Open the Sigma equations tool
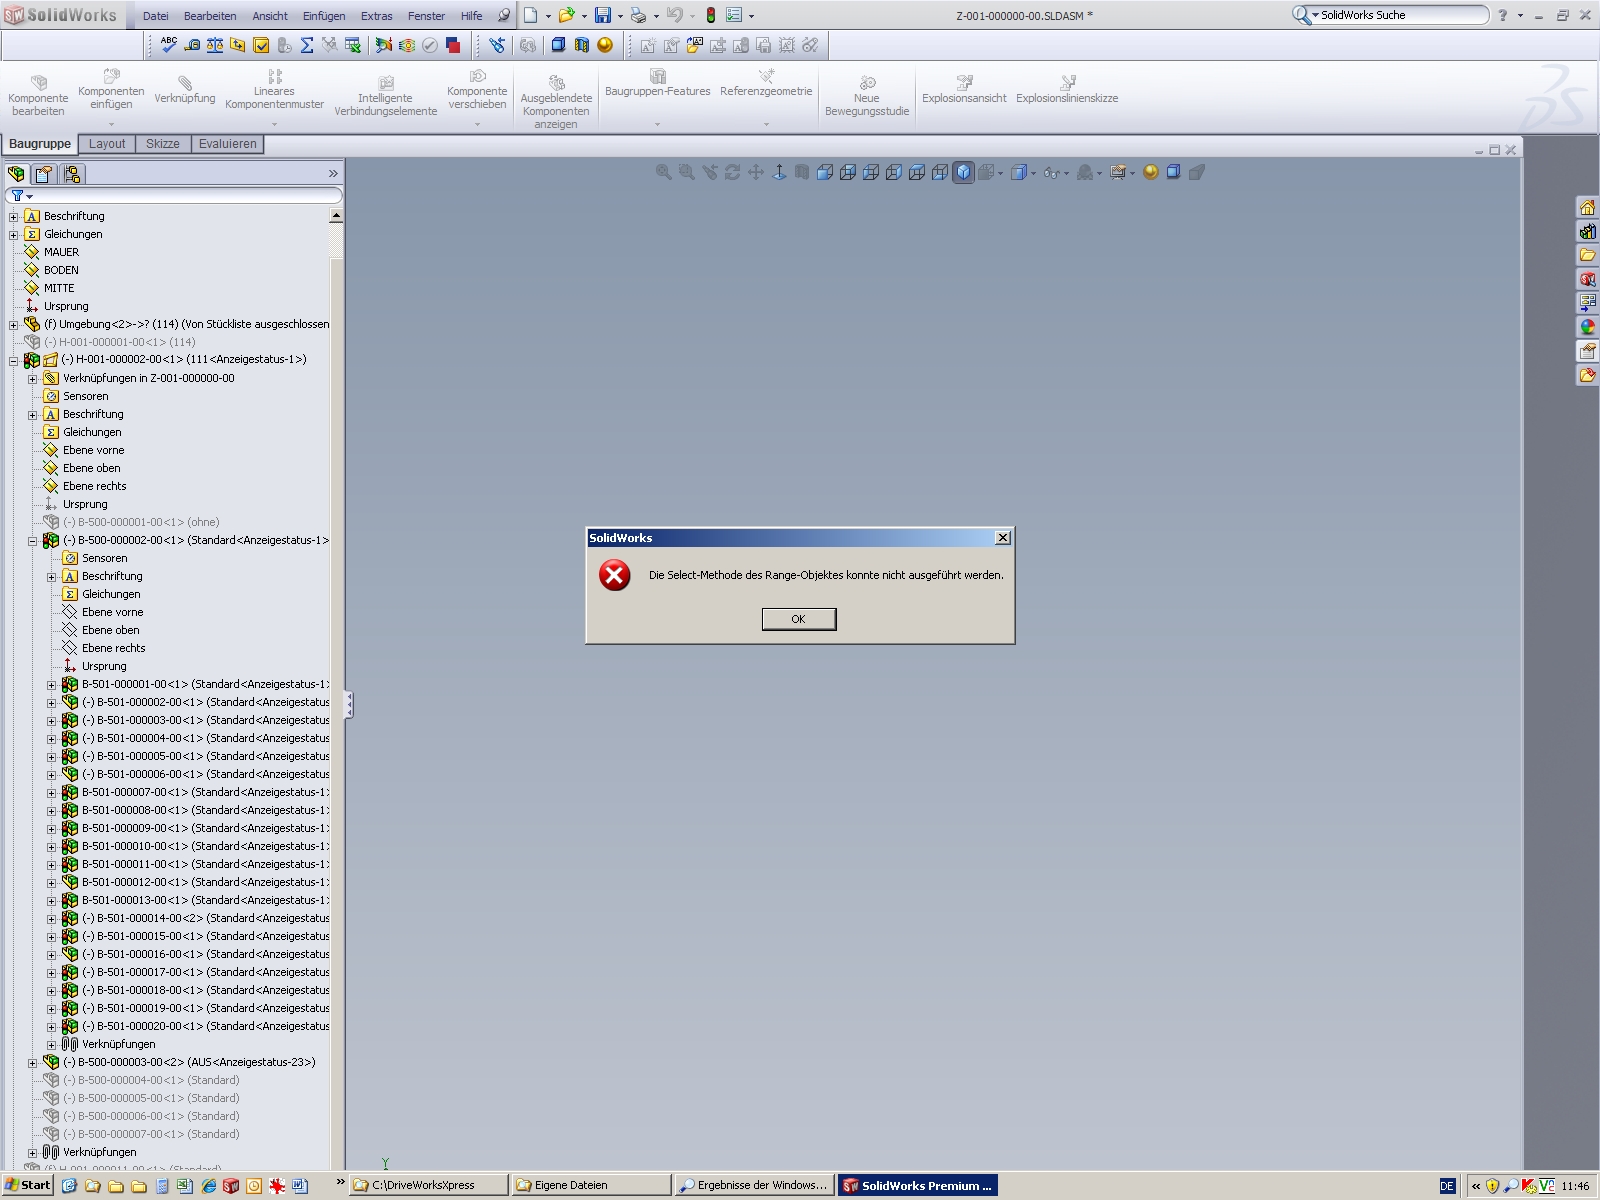1600x1200 pixels. click(x=307, y=45)
